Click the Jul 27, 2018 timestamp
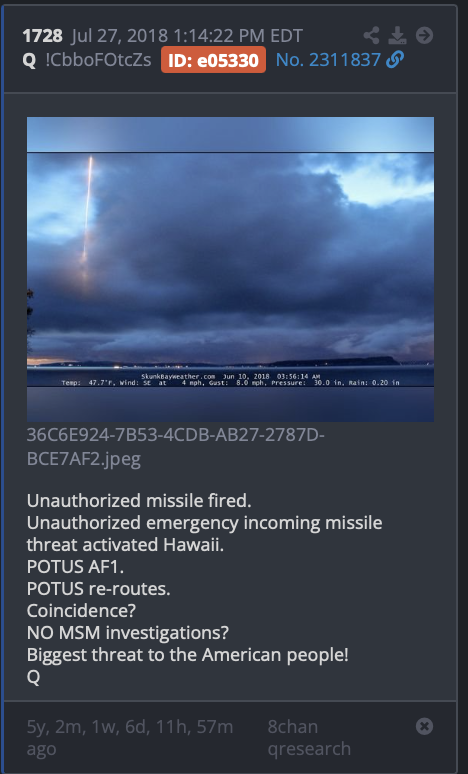Viewport: 468px width, 774px height. tap(187, 36)
